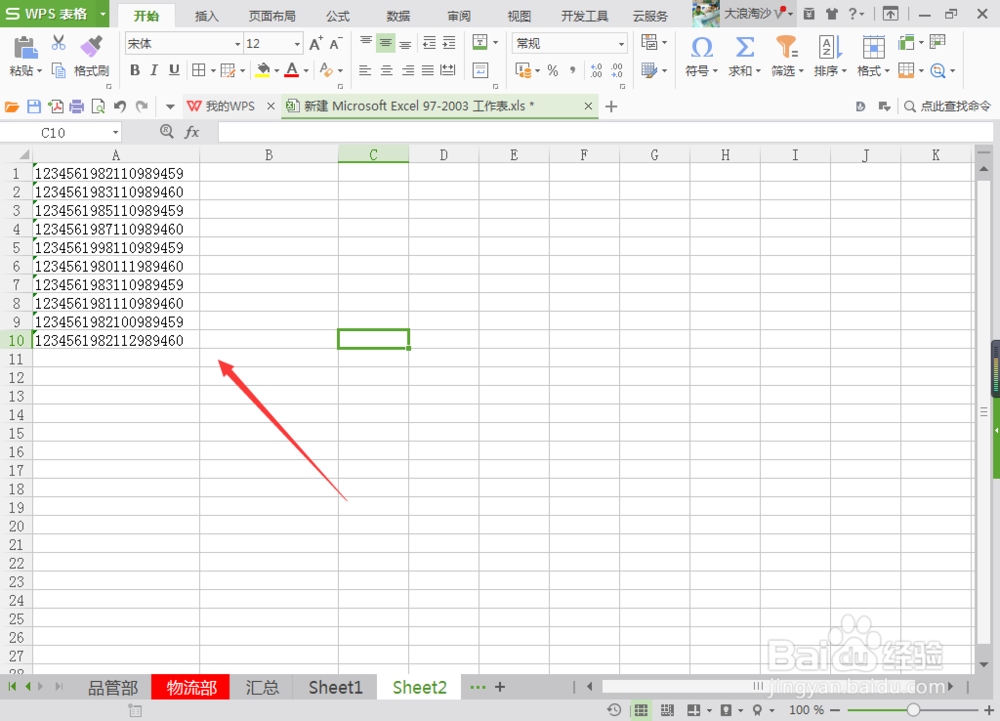1000x721 pixels.
Task: Decrease font size with A- icon
Action: coord(335,43)
